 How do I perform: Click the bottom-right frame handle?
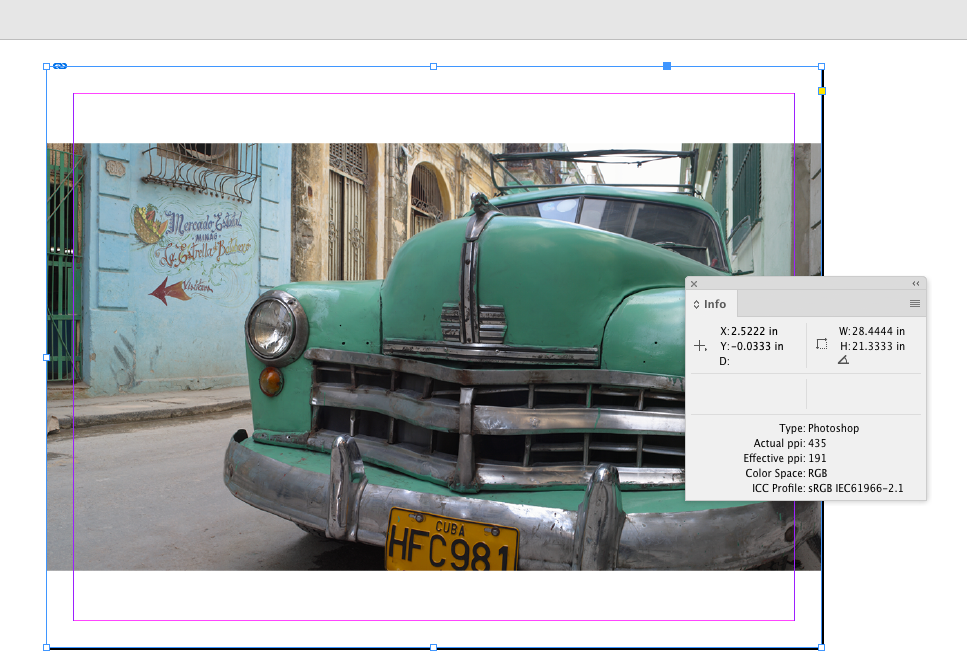click(821, 647)
